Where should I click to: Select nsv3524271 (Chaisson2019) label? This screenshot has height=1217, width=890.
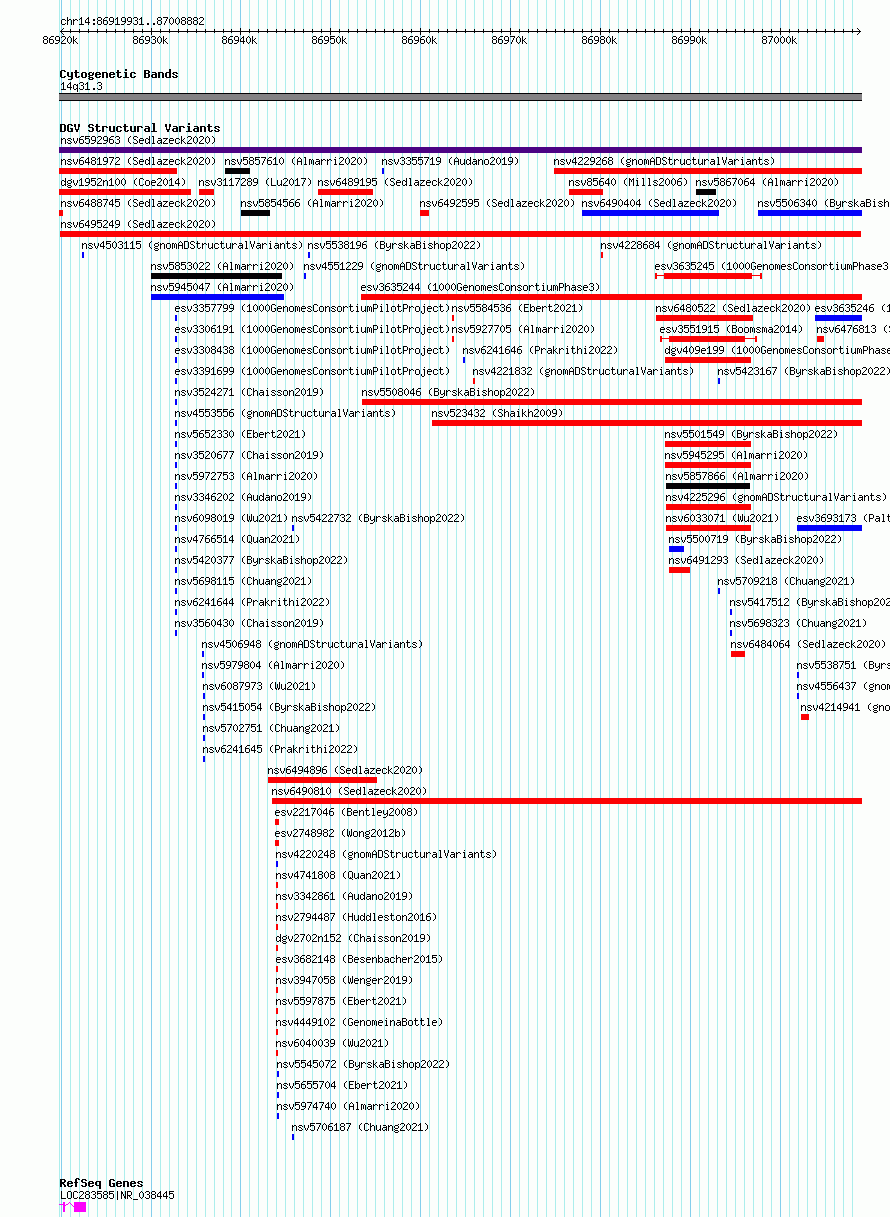click(249, 392)
